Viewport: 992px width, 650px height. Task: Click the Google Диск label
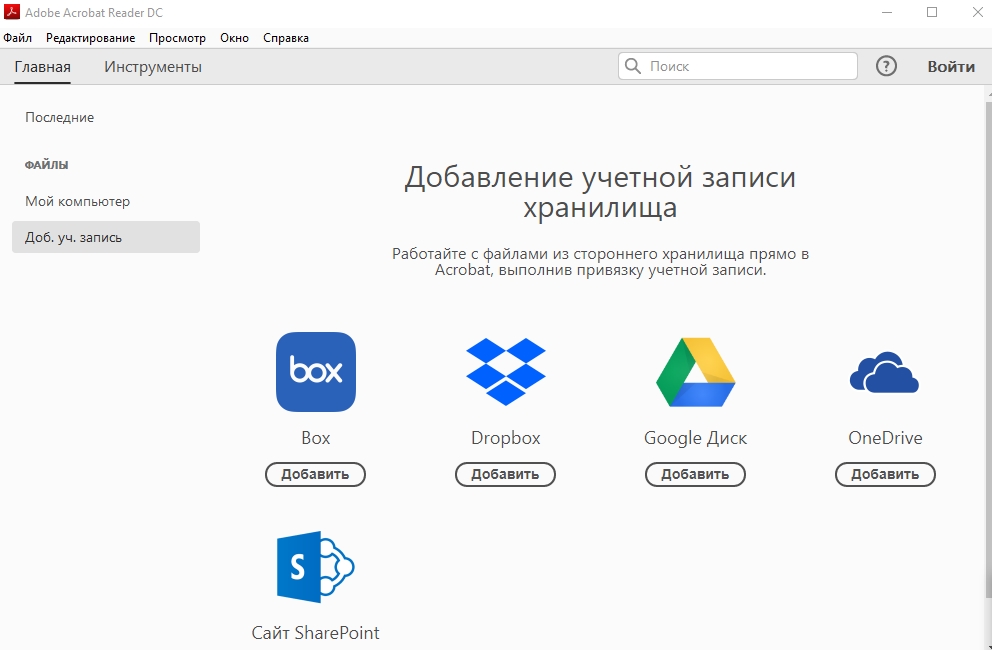(x=695, y=438)
